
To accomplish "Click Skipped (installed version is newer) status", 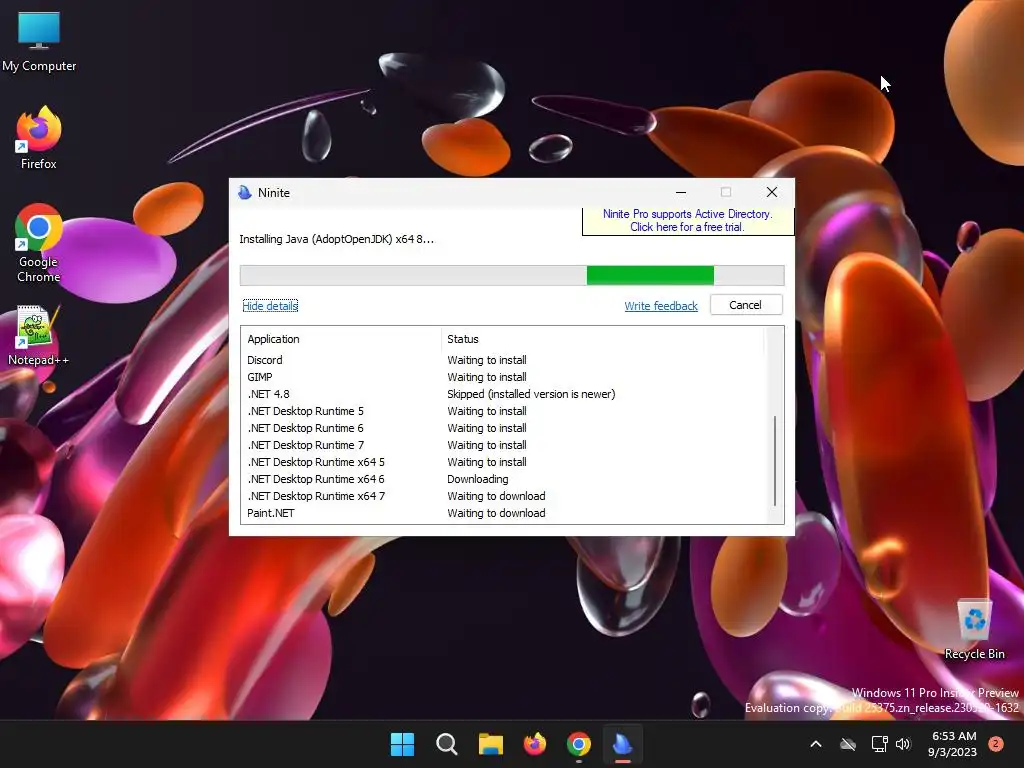I will point(531,394).
